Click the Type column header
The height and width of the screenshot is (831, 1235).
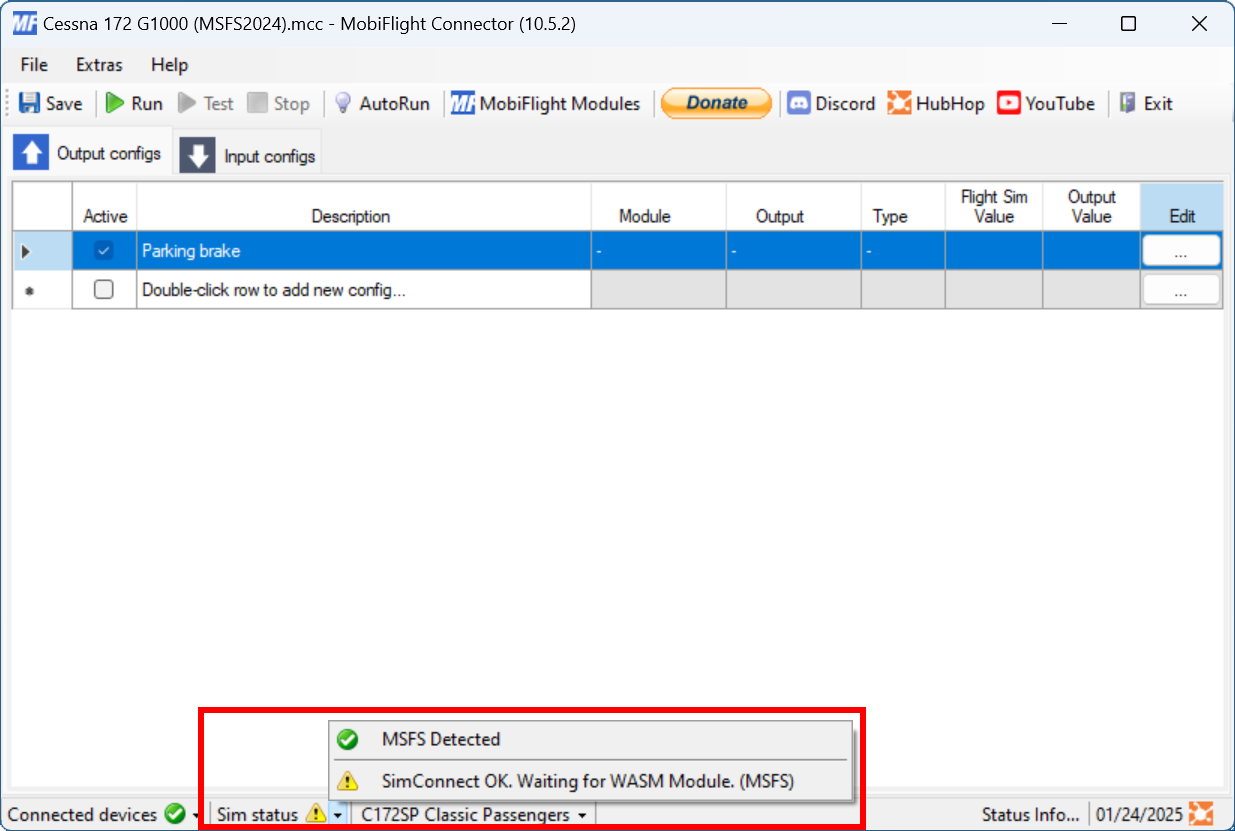(903, 207)
